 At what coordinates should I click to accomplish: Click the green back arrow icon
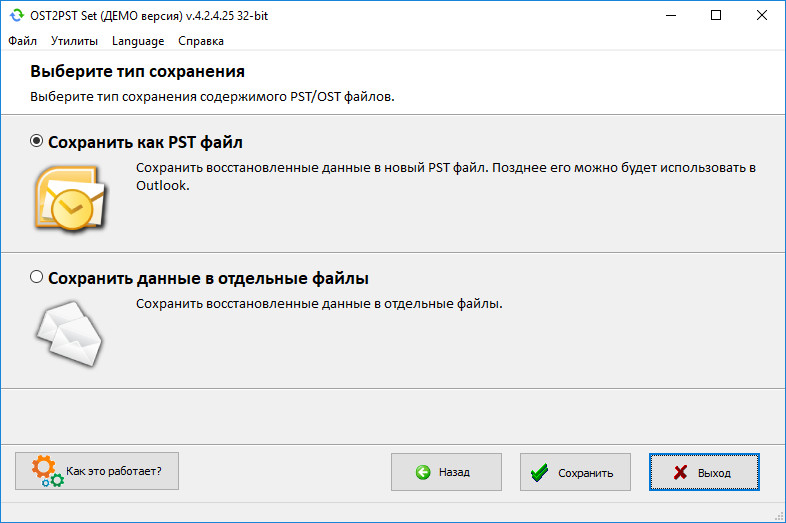click(x=423, y=472)
